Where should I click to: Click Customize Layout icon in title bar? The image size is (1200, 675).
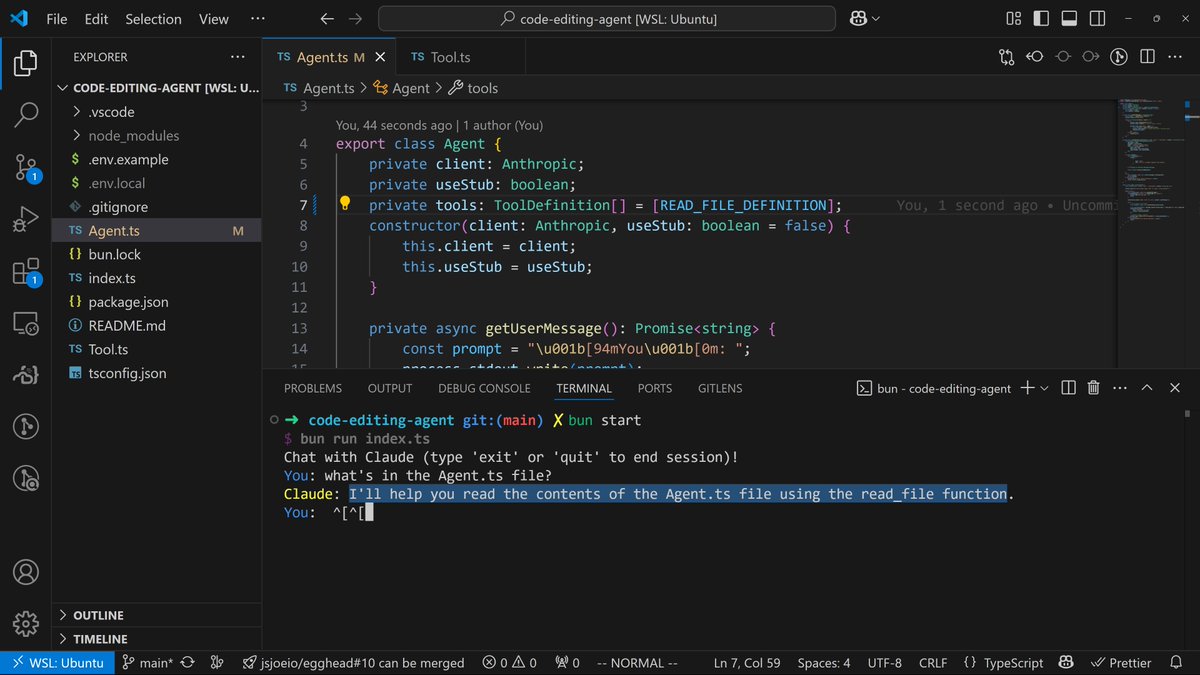[1014, 19]
